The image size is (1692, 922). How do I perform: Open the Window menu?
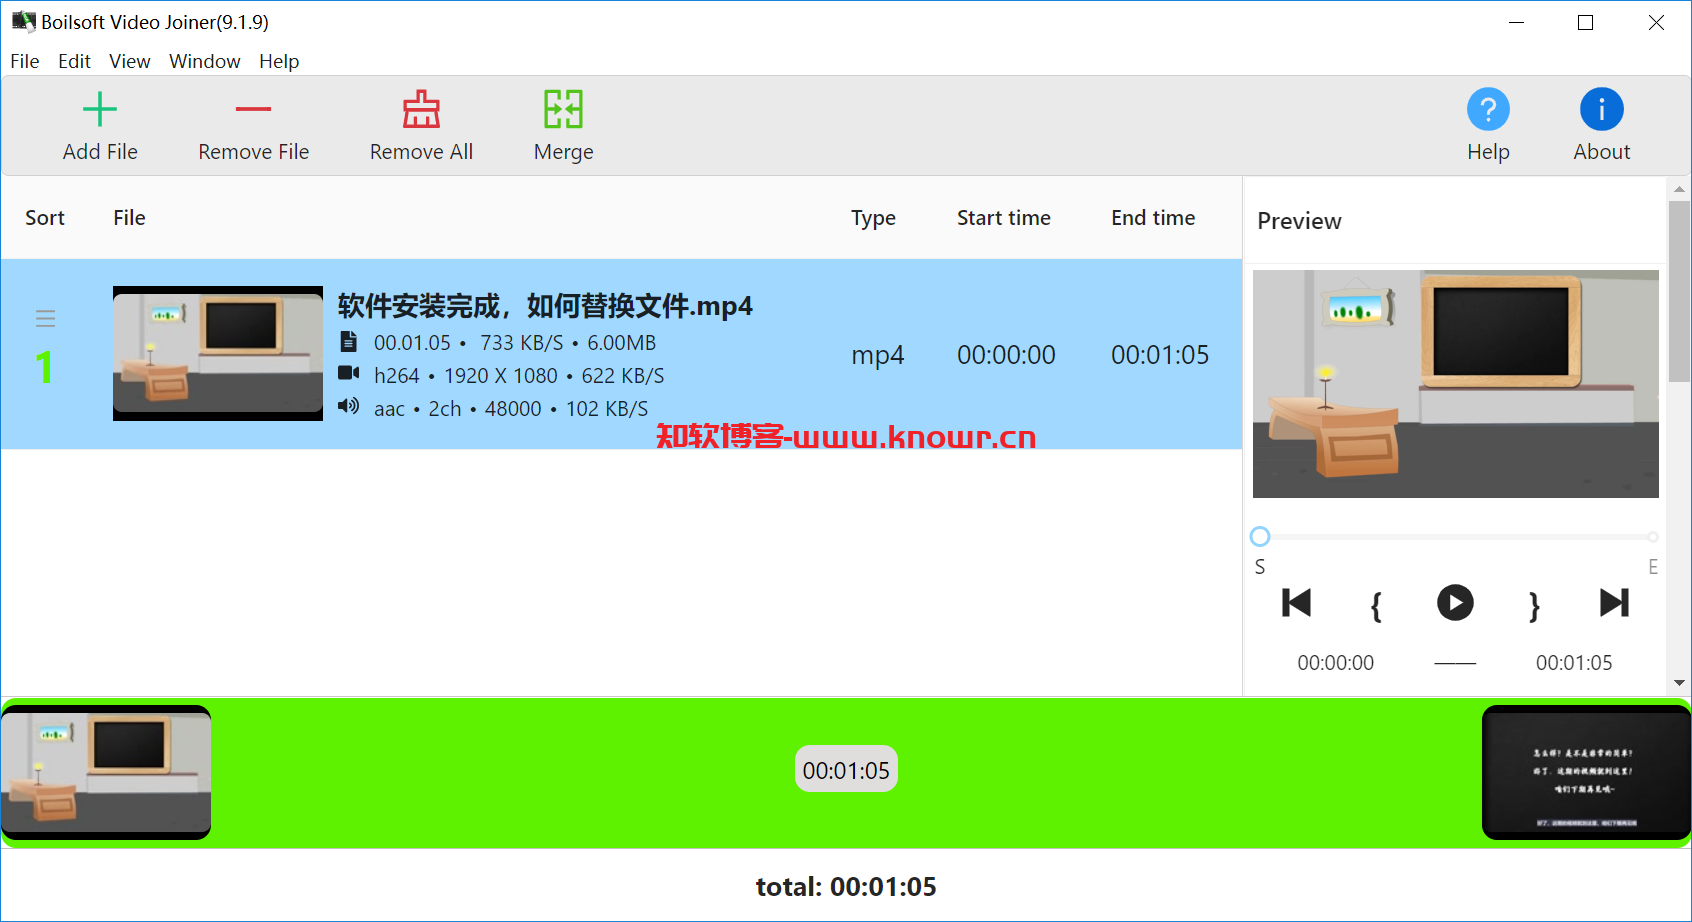[x=205, y=61]
